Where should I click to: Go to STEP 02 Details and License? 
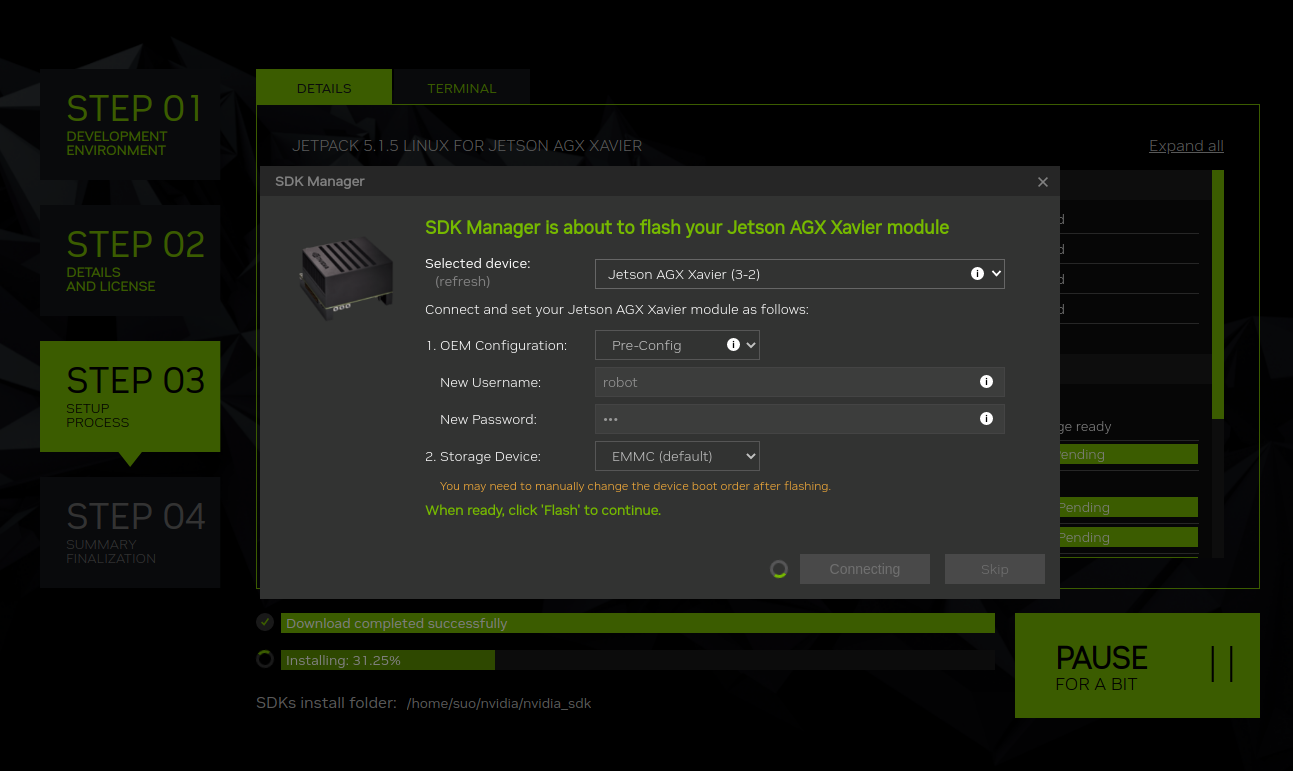(x=130, y=260)
